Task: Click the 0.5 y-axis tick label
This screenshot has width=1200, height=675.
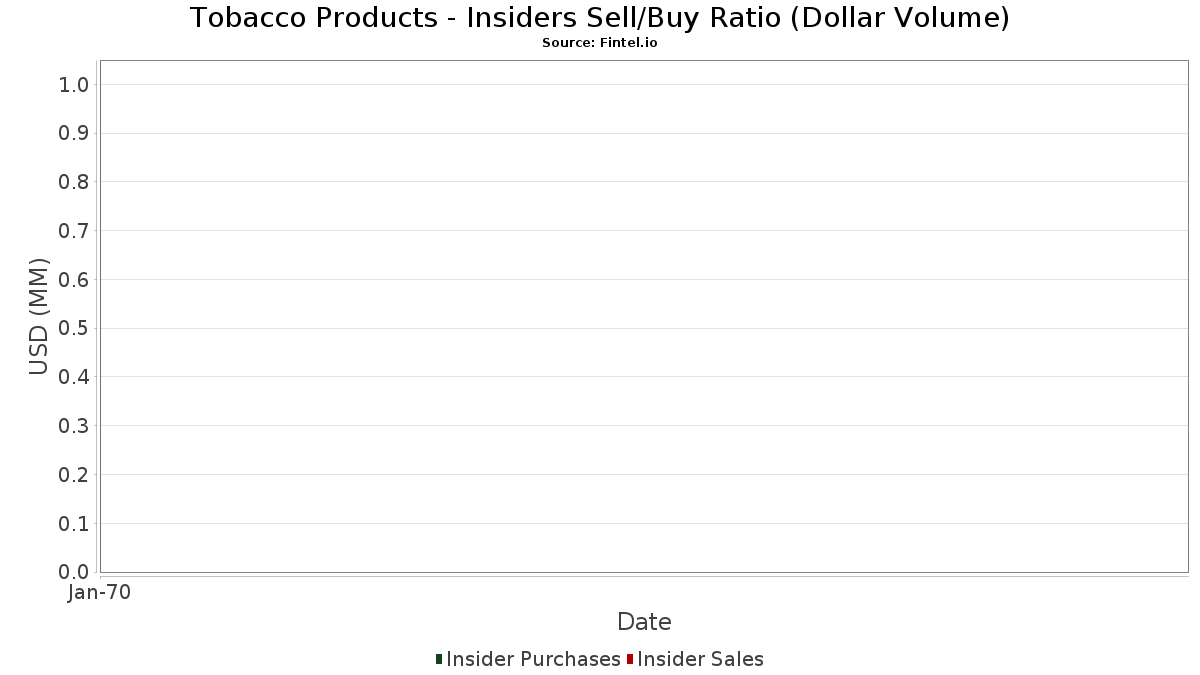Action: coord(75,329)
